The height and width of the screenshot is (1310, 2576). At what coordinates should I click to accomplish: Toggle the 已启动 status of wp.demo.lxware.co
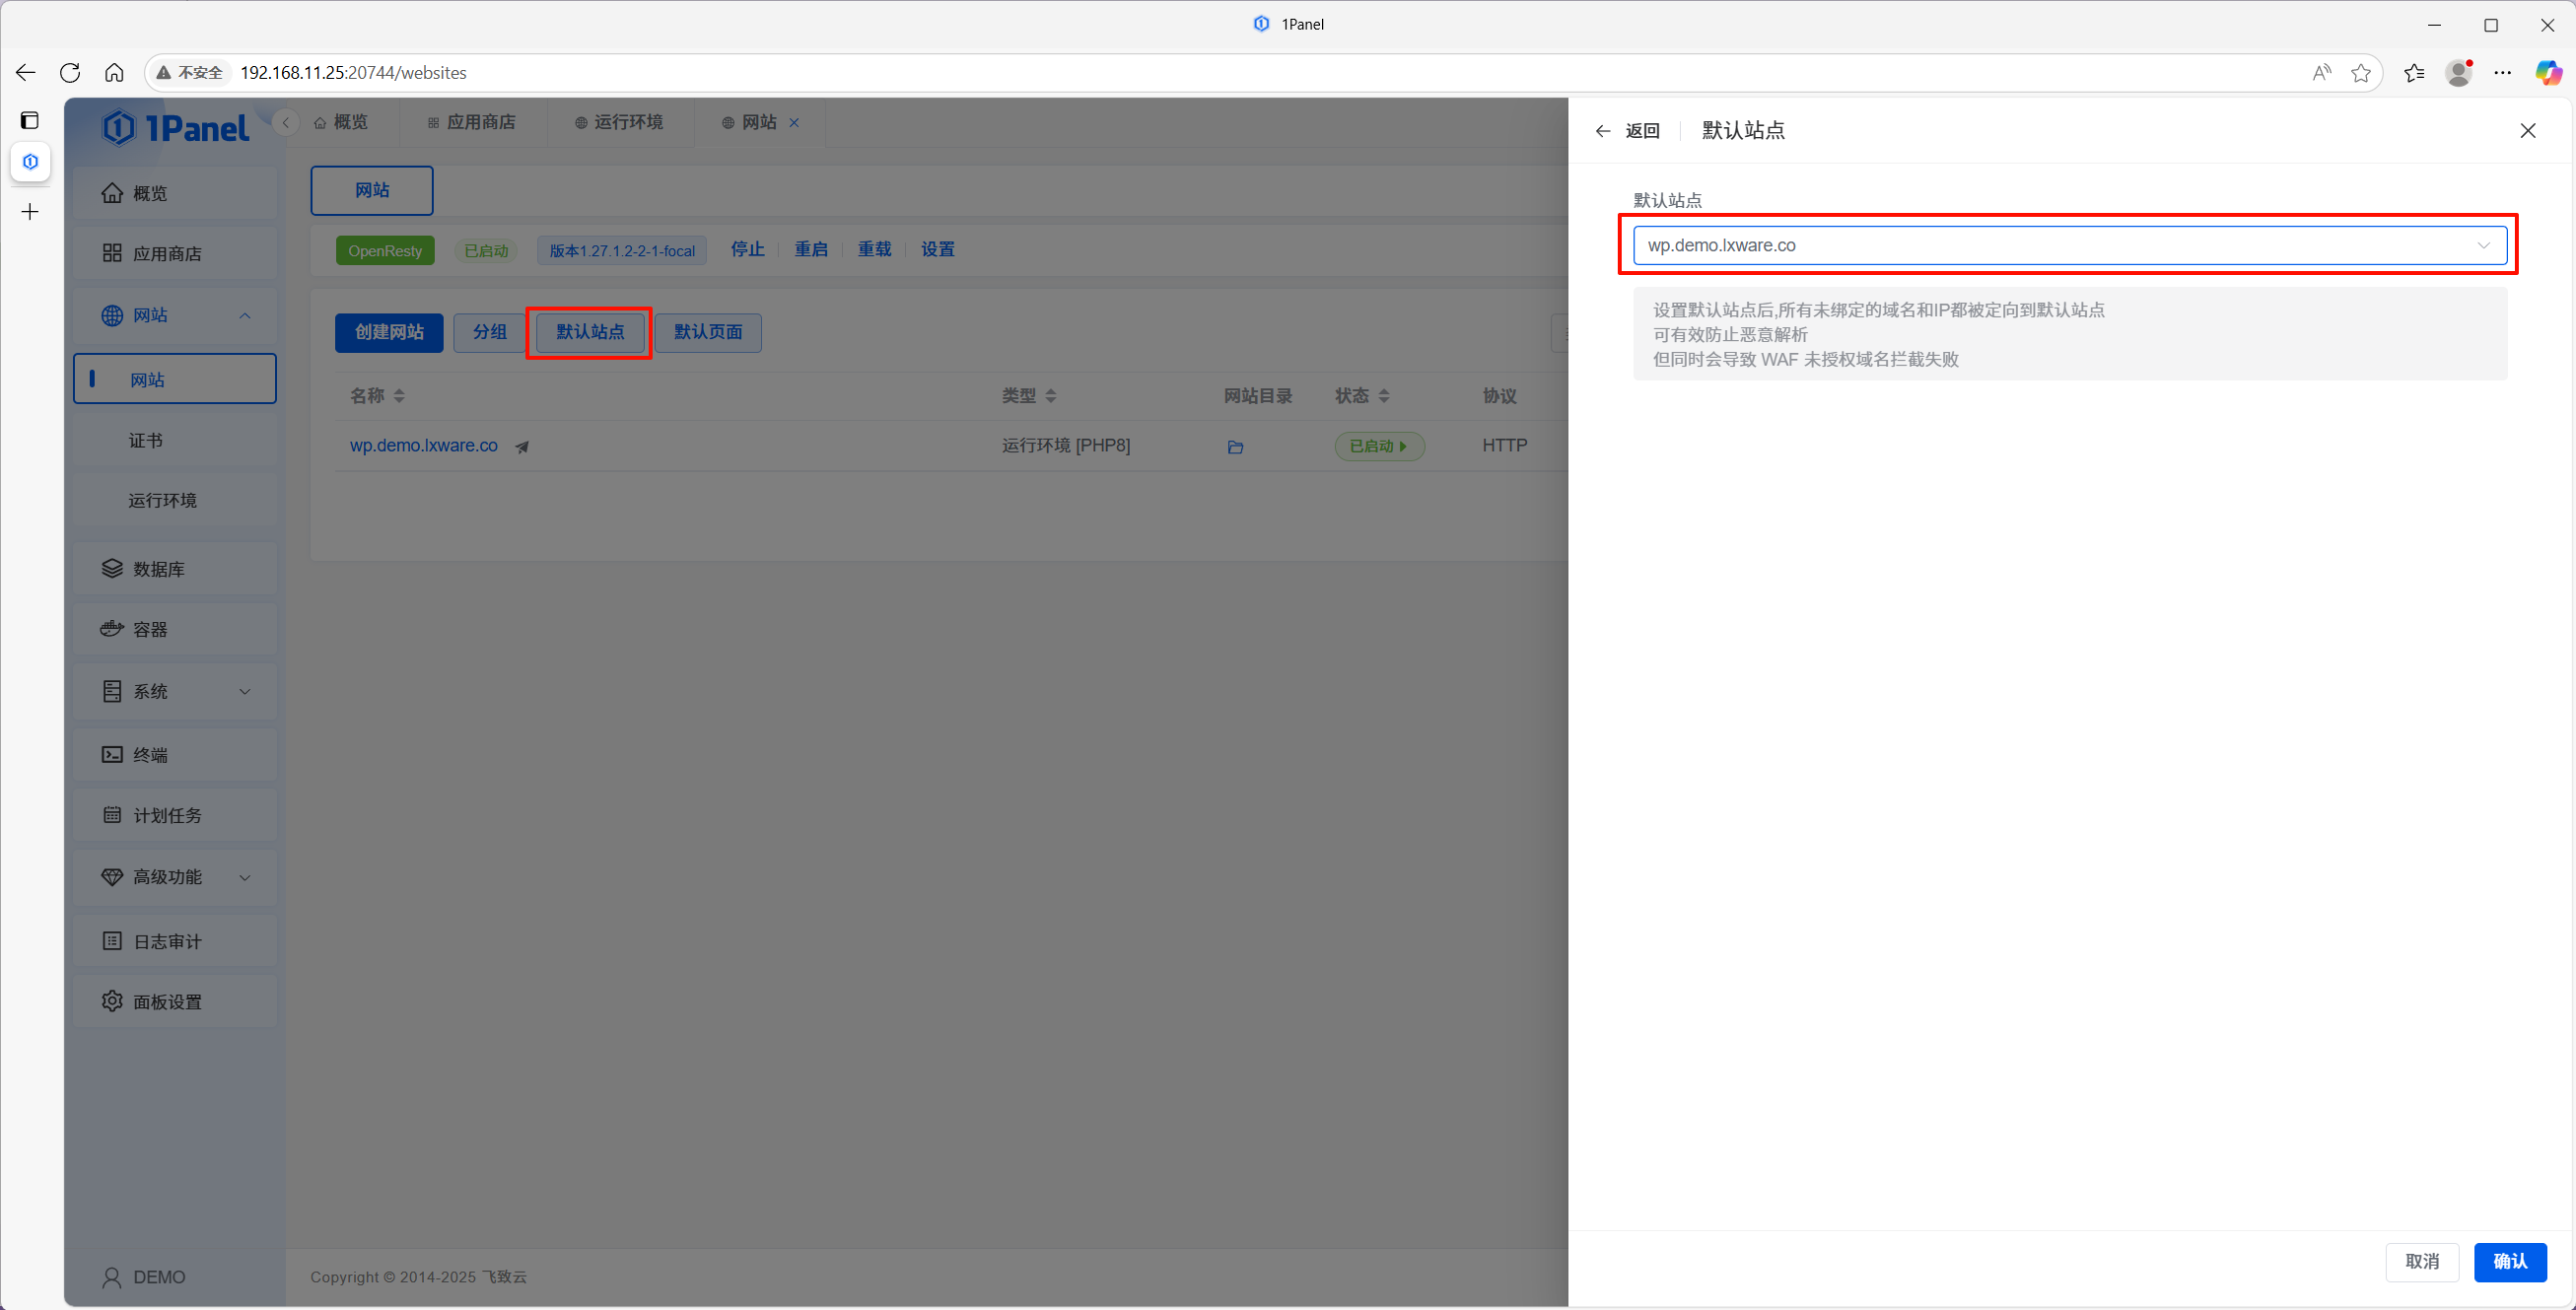[x=1379, y=446]
